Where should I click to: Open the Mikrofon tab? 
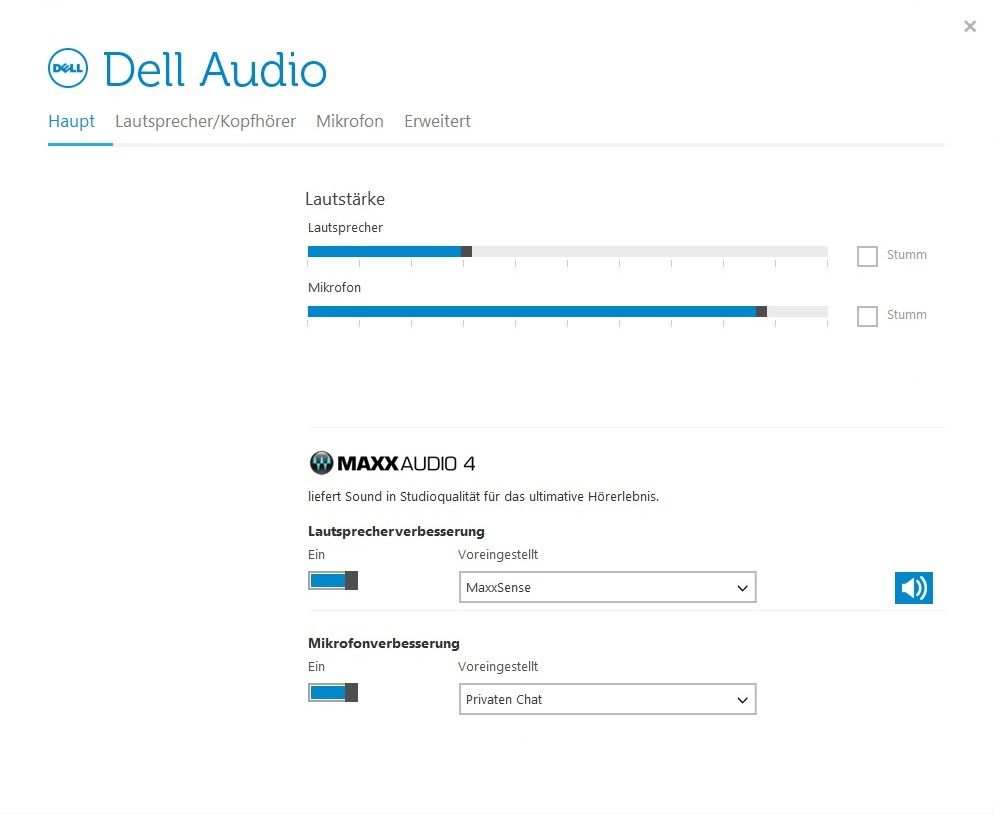(x=350, y=121)
